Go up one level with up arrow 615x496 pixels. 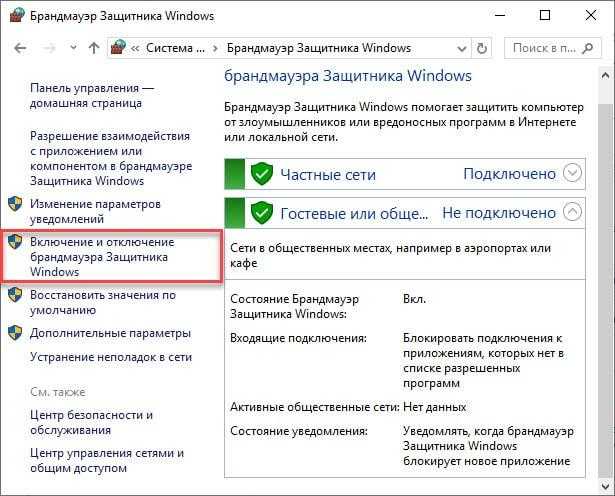pos(94,48)
